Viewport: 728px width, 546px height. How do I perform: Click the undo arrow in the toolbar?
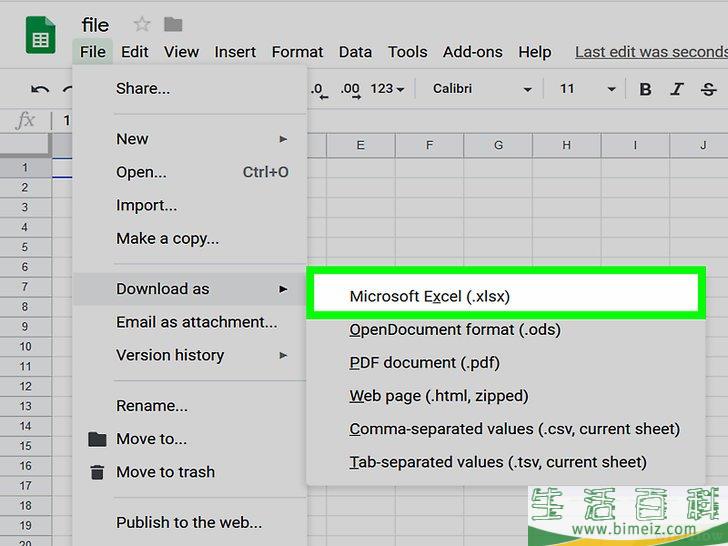tap(40, 89)
